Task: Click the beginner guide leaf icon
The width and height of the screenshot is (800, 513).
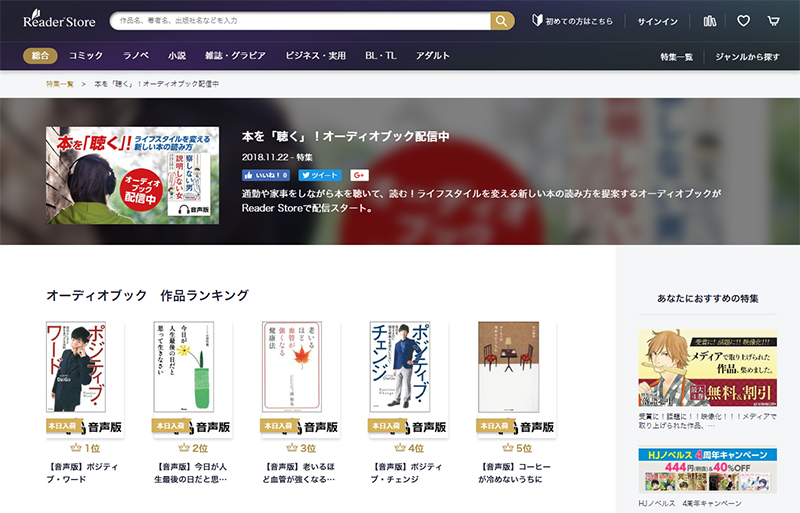Action: pos(537,20)
